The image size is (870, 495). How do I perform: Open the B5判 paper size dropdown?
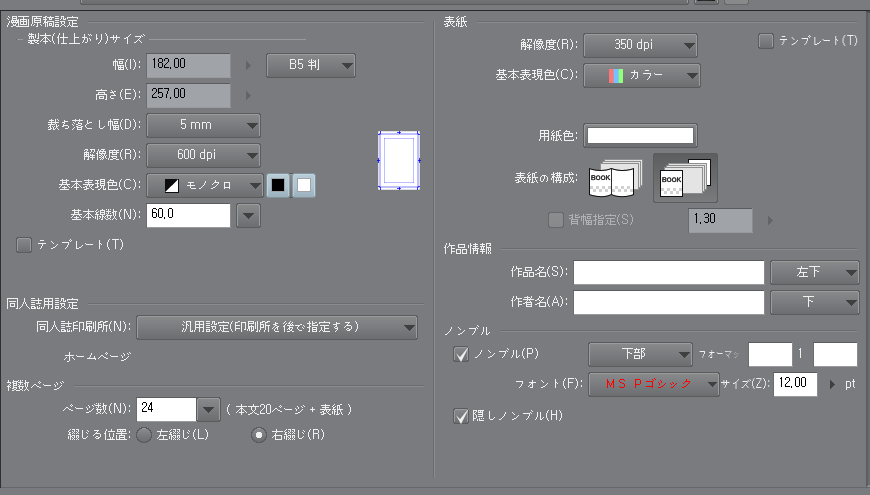point(311,65)
